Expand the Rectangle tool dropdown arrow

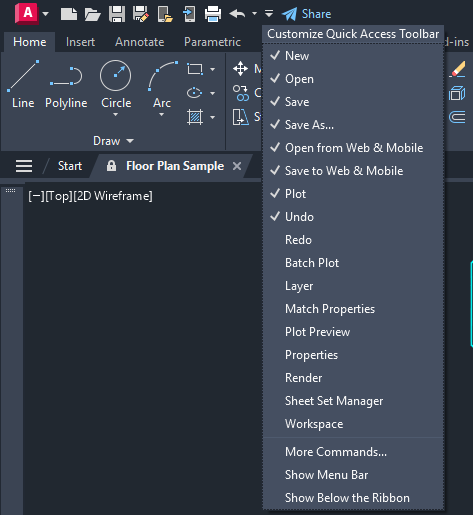click(x=212, y=69)
